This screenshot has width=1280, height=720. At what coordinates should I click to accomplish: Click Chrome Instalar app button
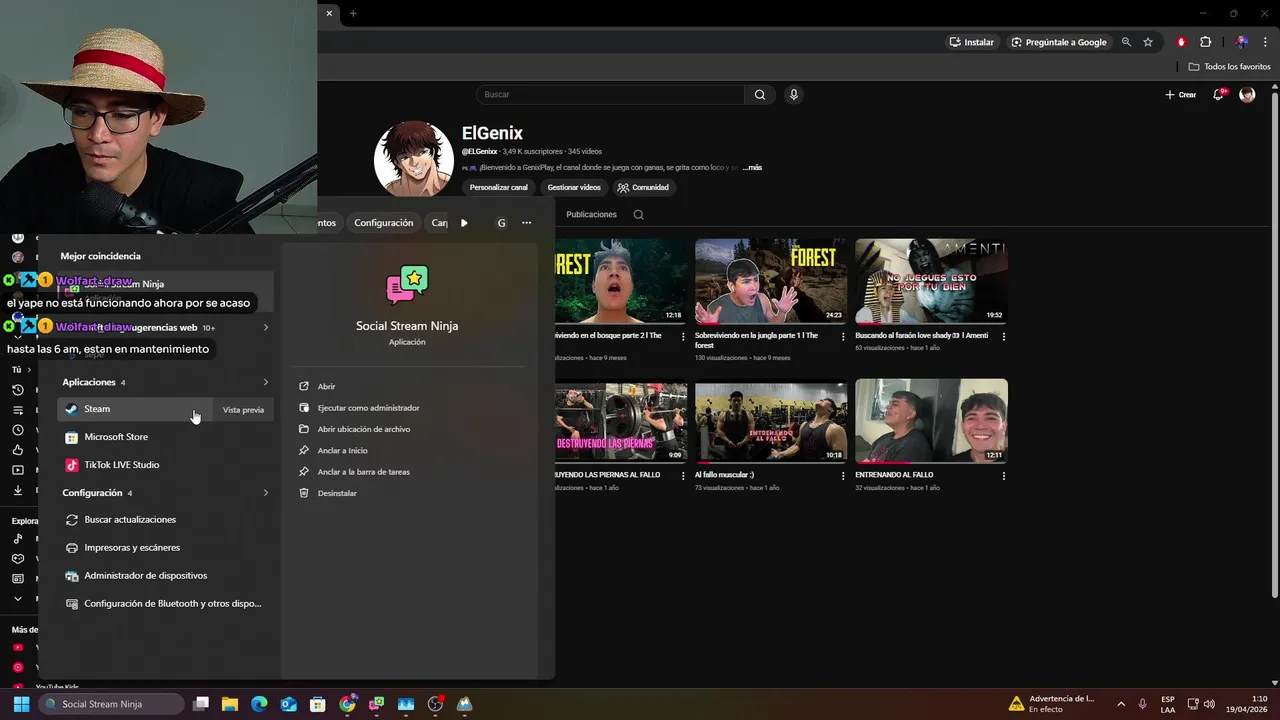(971, 42)
